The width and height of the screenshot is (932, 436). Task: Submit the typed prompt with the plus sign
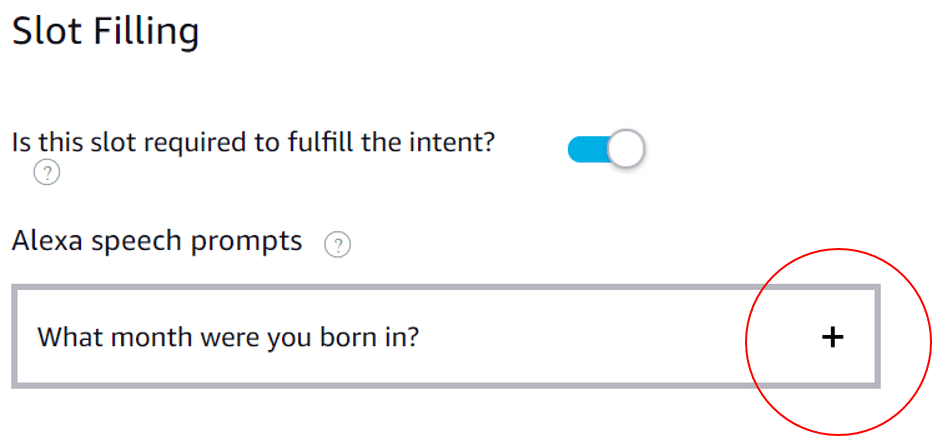click(x=832, y=338)
